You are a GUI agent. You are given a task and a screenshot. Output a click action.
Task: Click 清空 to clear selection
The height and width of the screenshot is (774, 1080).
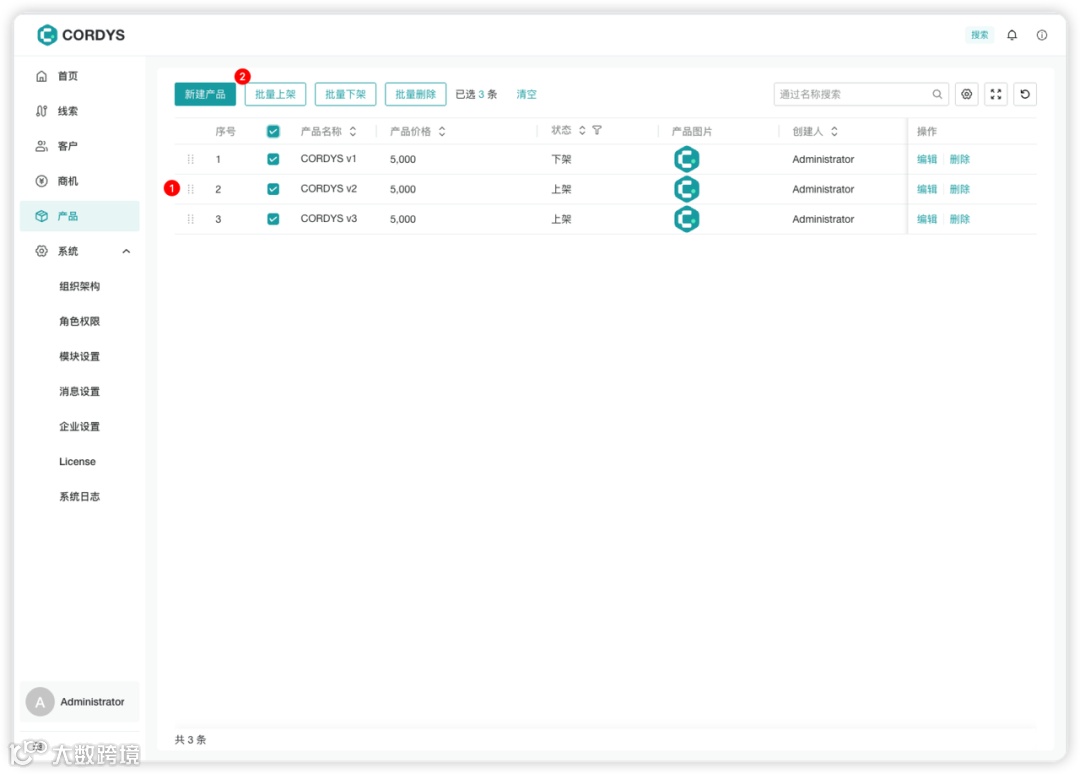[526, 94]
